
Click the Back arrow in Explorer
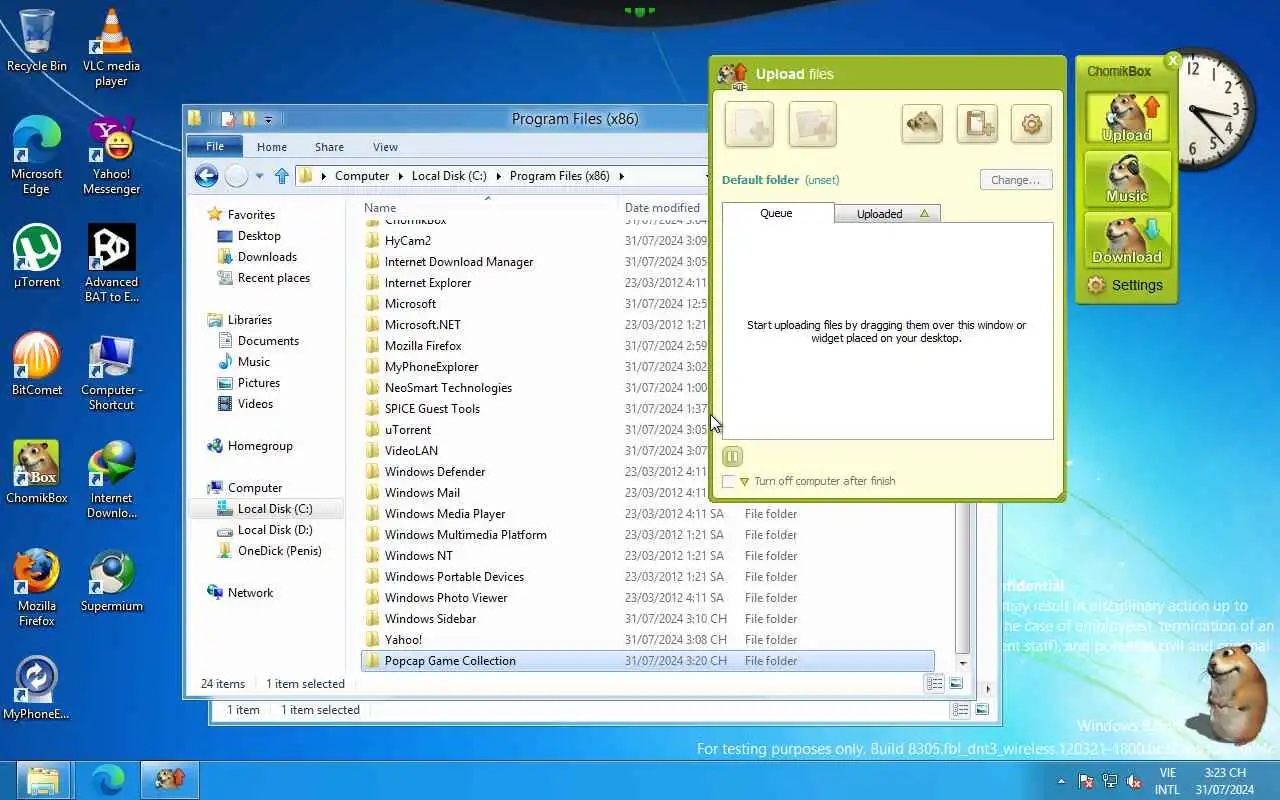tap(206, 176)
